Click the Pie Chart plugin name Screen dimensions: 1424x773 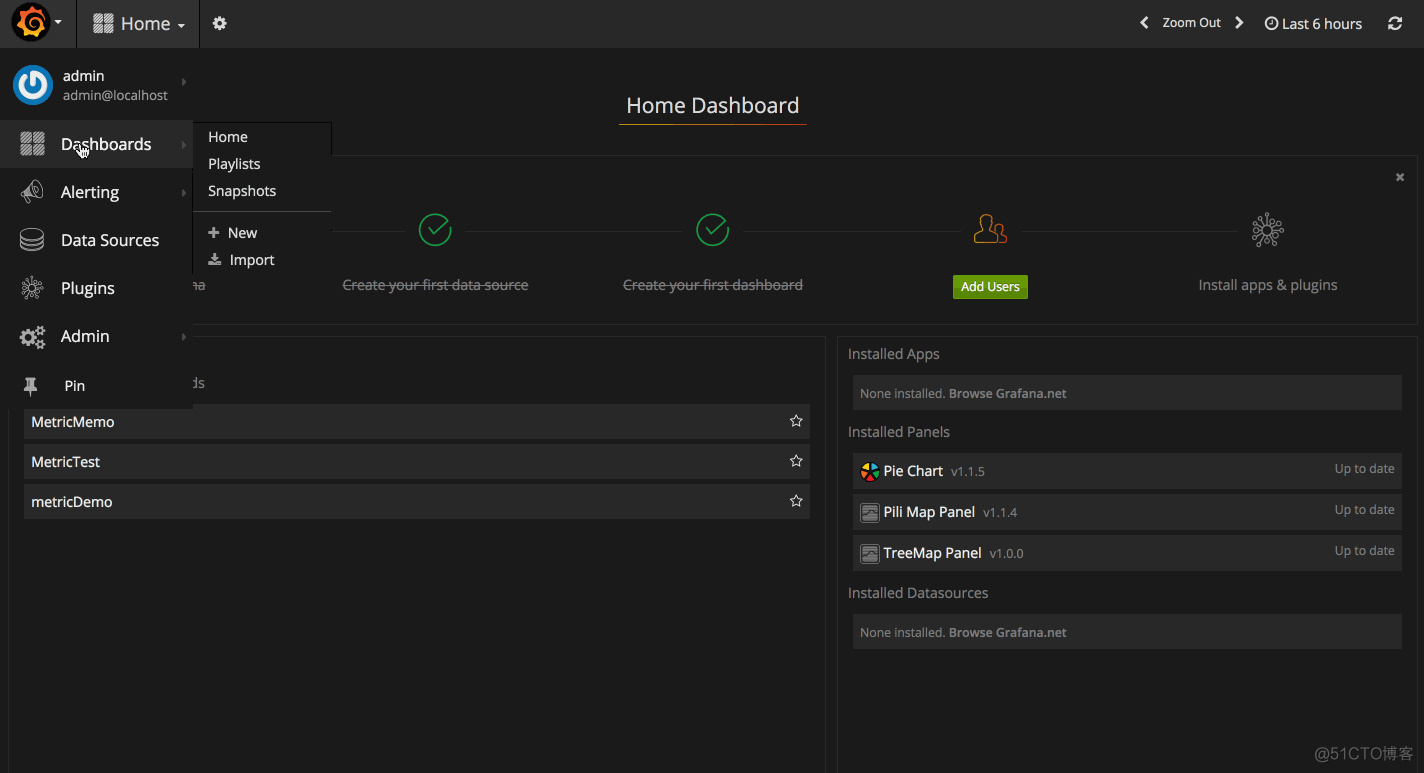pos(913,471)
